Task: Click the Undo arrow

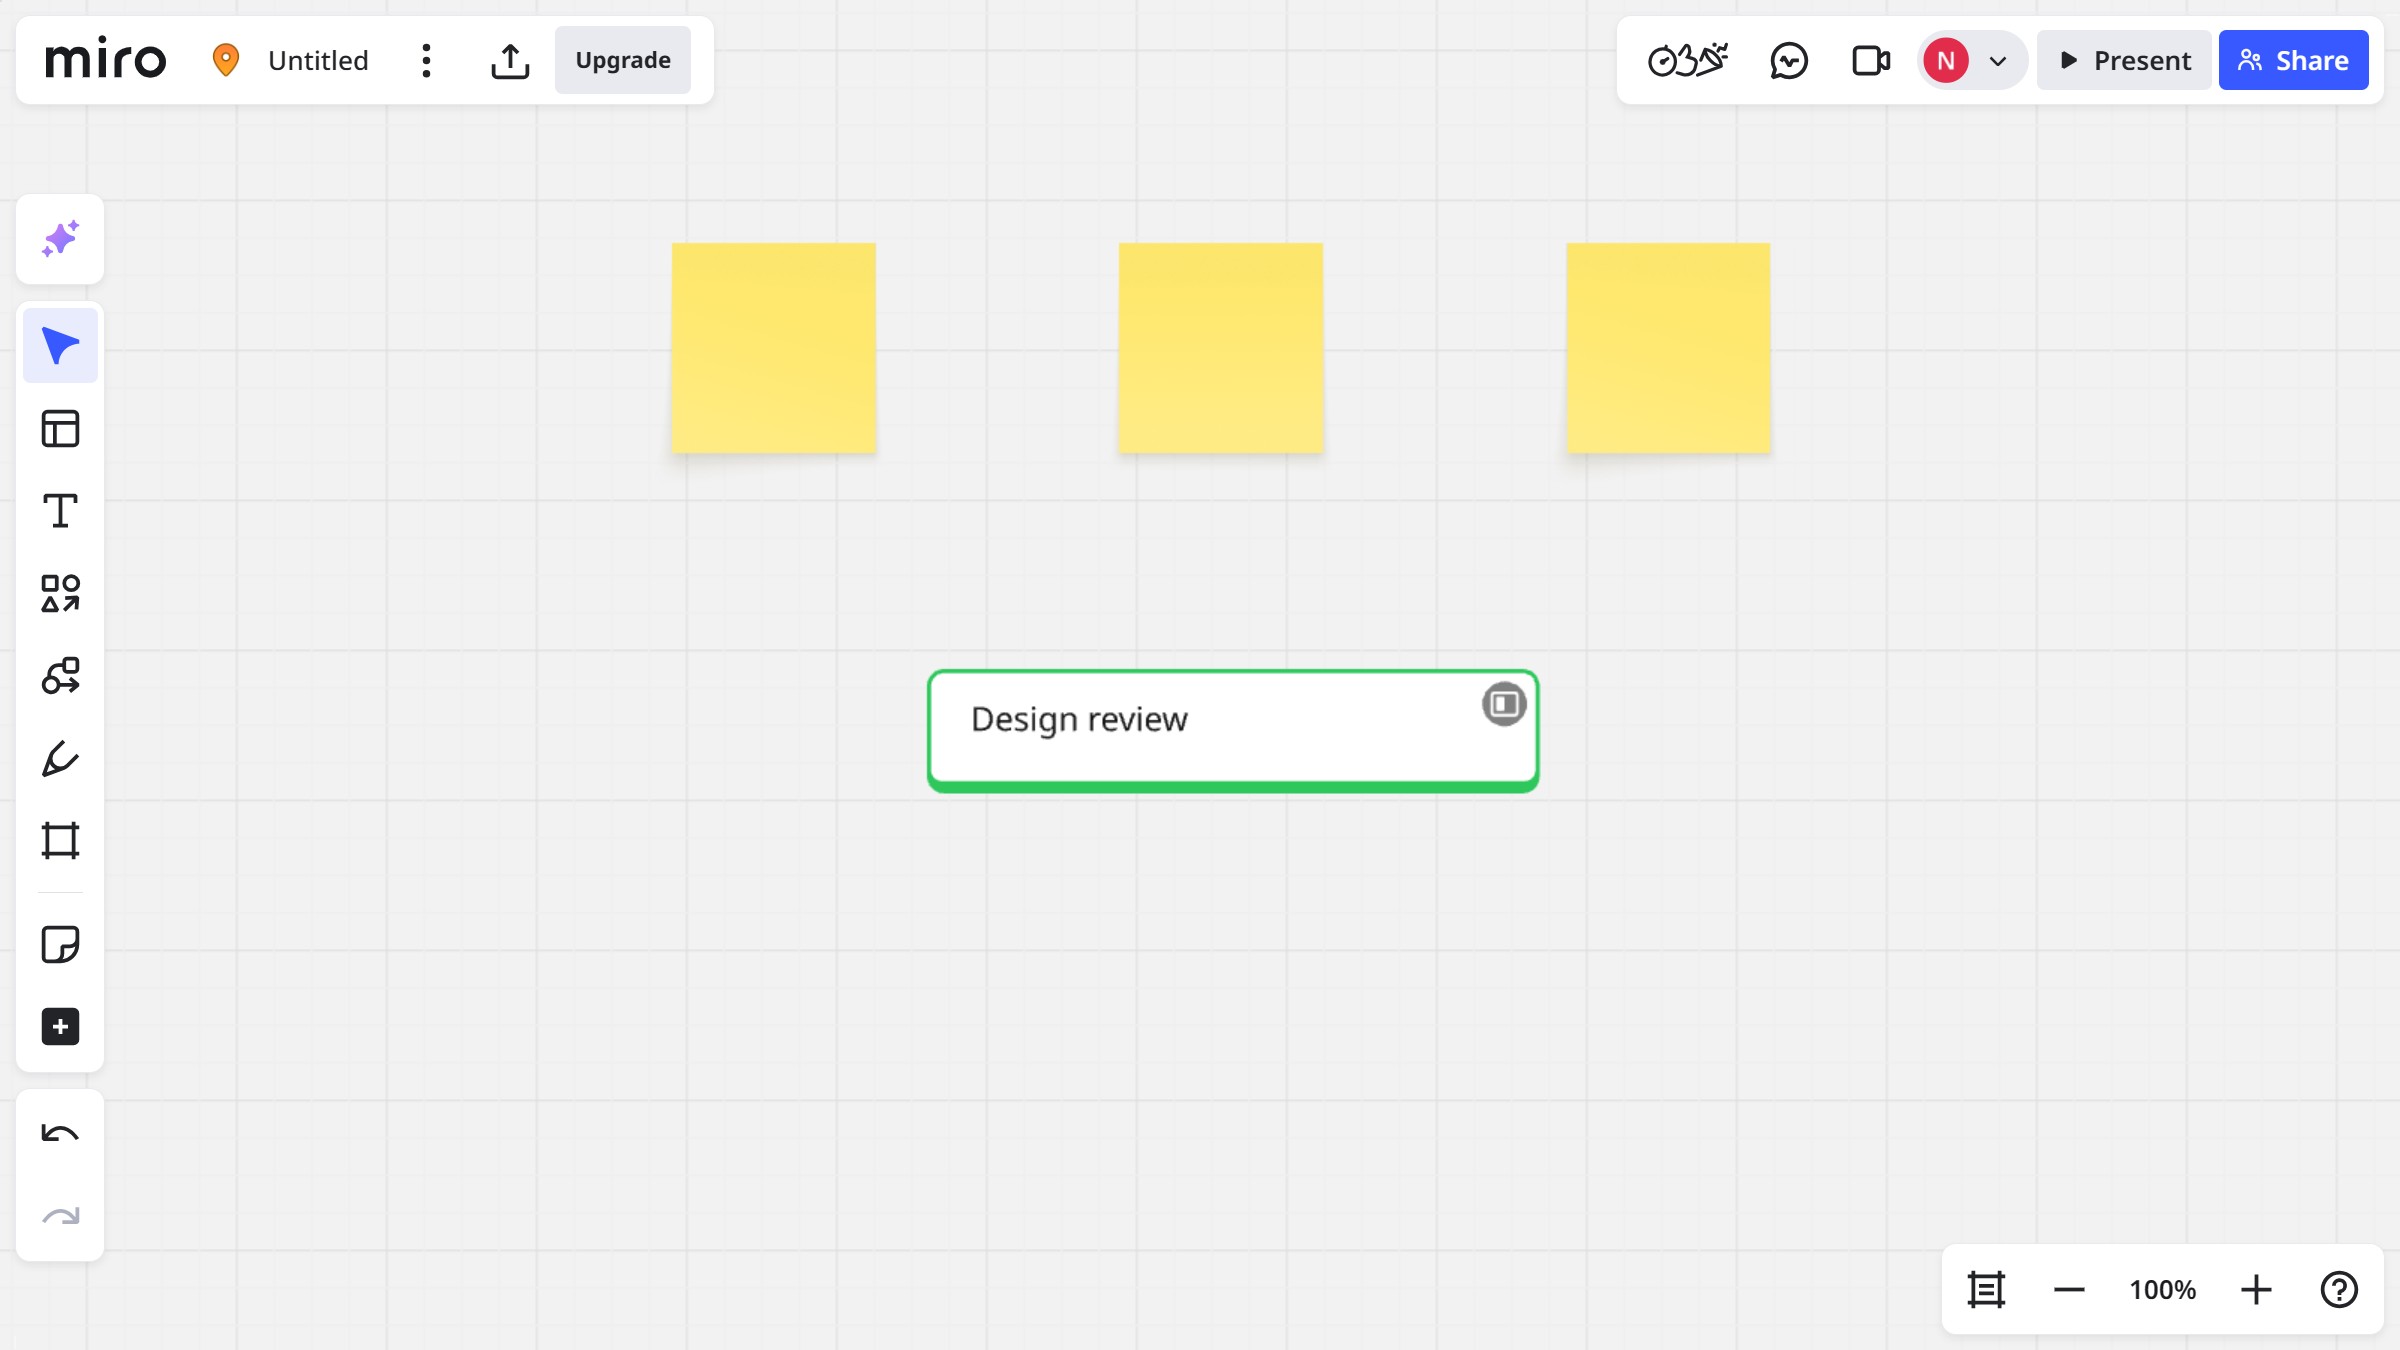Action: pyautogui.click(x=60, y=1133)
